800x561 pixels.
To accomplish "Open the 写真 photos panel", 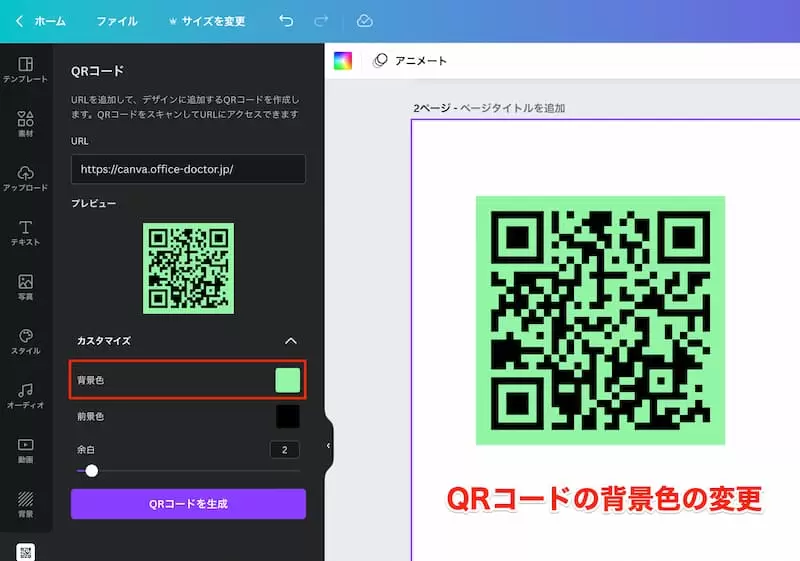I will (26, 287).
